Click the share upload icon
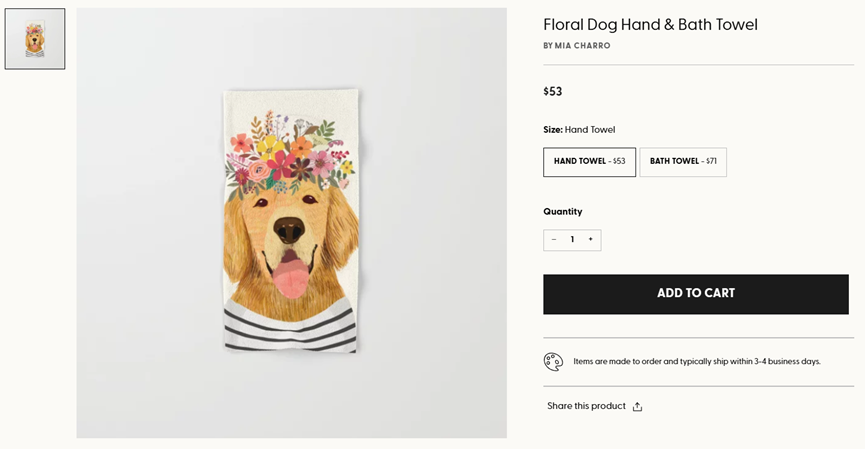This screenshot has width=865, height=449. (x=637, y=407)
